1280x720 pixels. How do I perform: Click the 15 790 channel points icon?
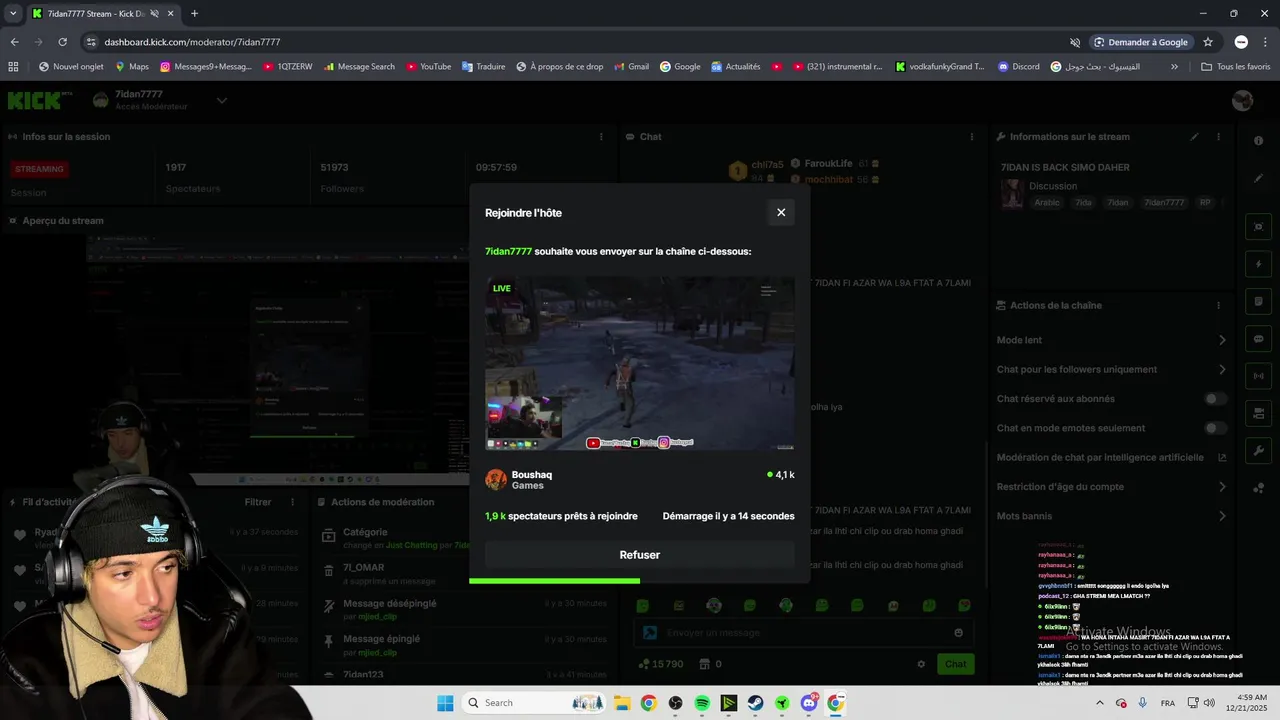point(643,664)
